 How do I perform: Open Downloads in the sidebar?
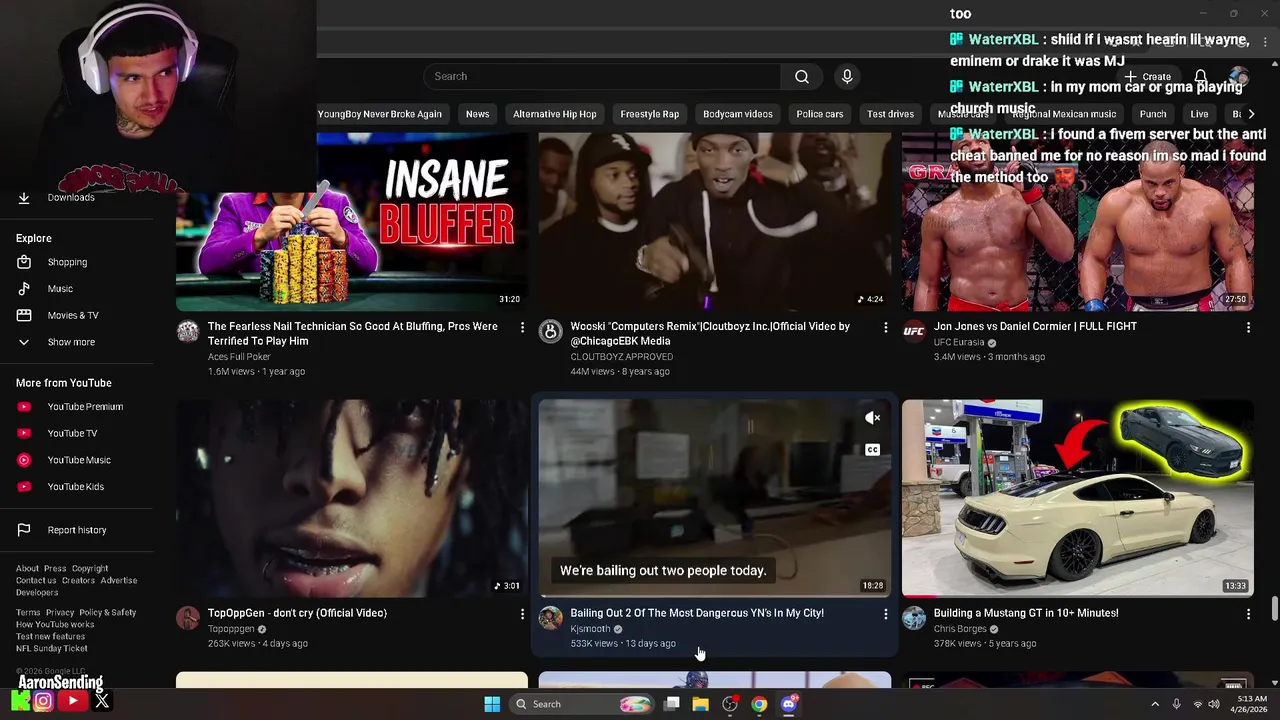[x=70, y=198]
